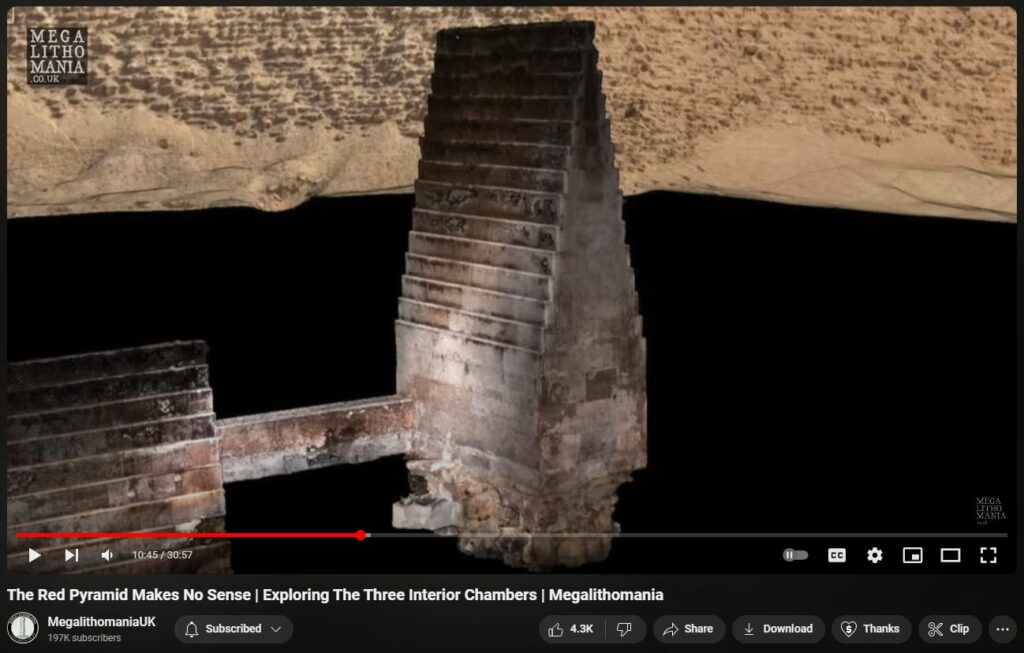Download the video

(x=777, y=629)
